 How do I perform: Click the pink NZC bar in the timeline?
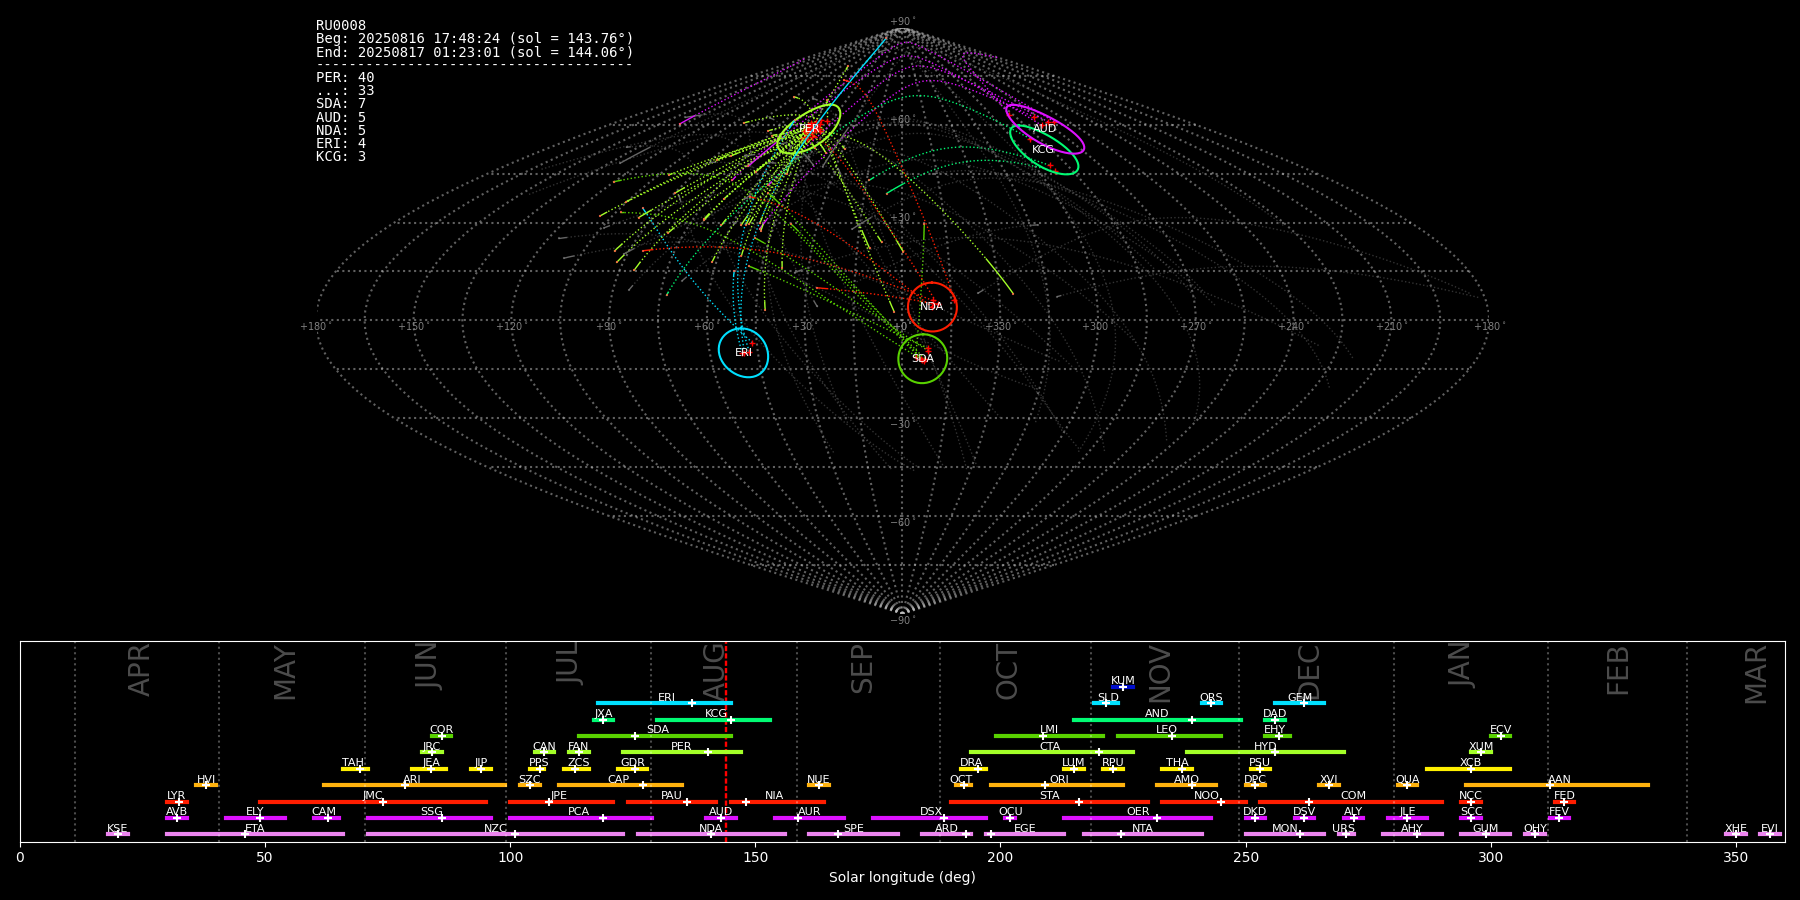pyautogui.click(x=495, y=834)
